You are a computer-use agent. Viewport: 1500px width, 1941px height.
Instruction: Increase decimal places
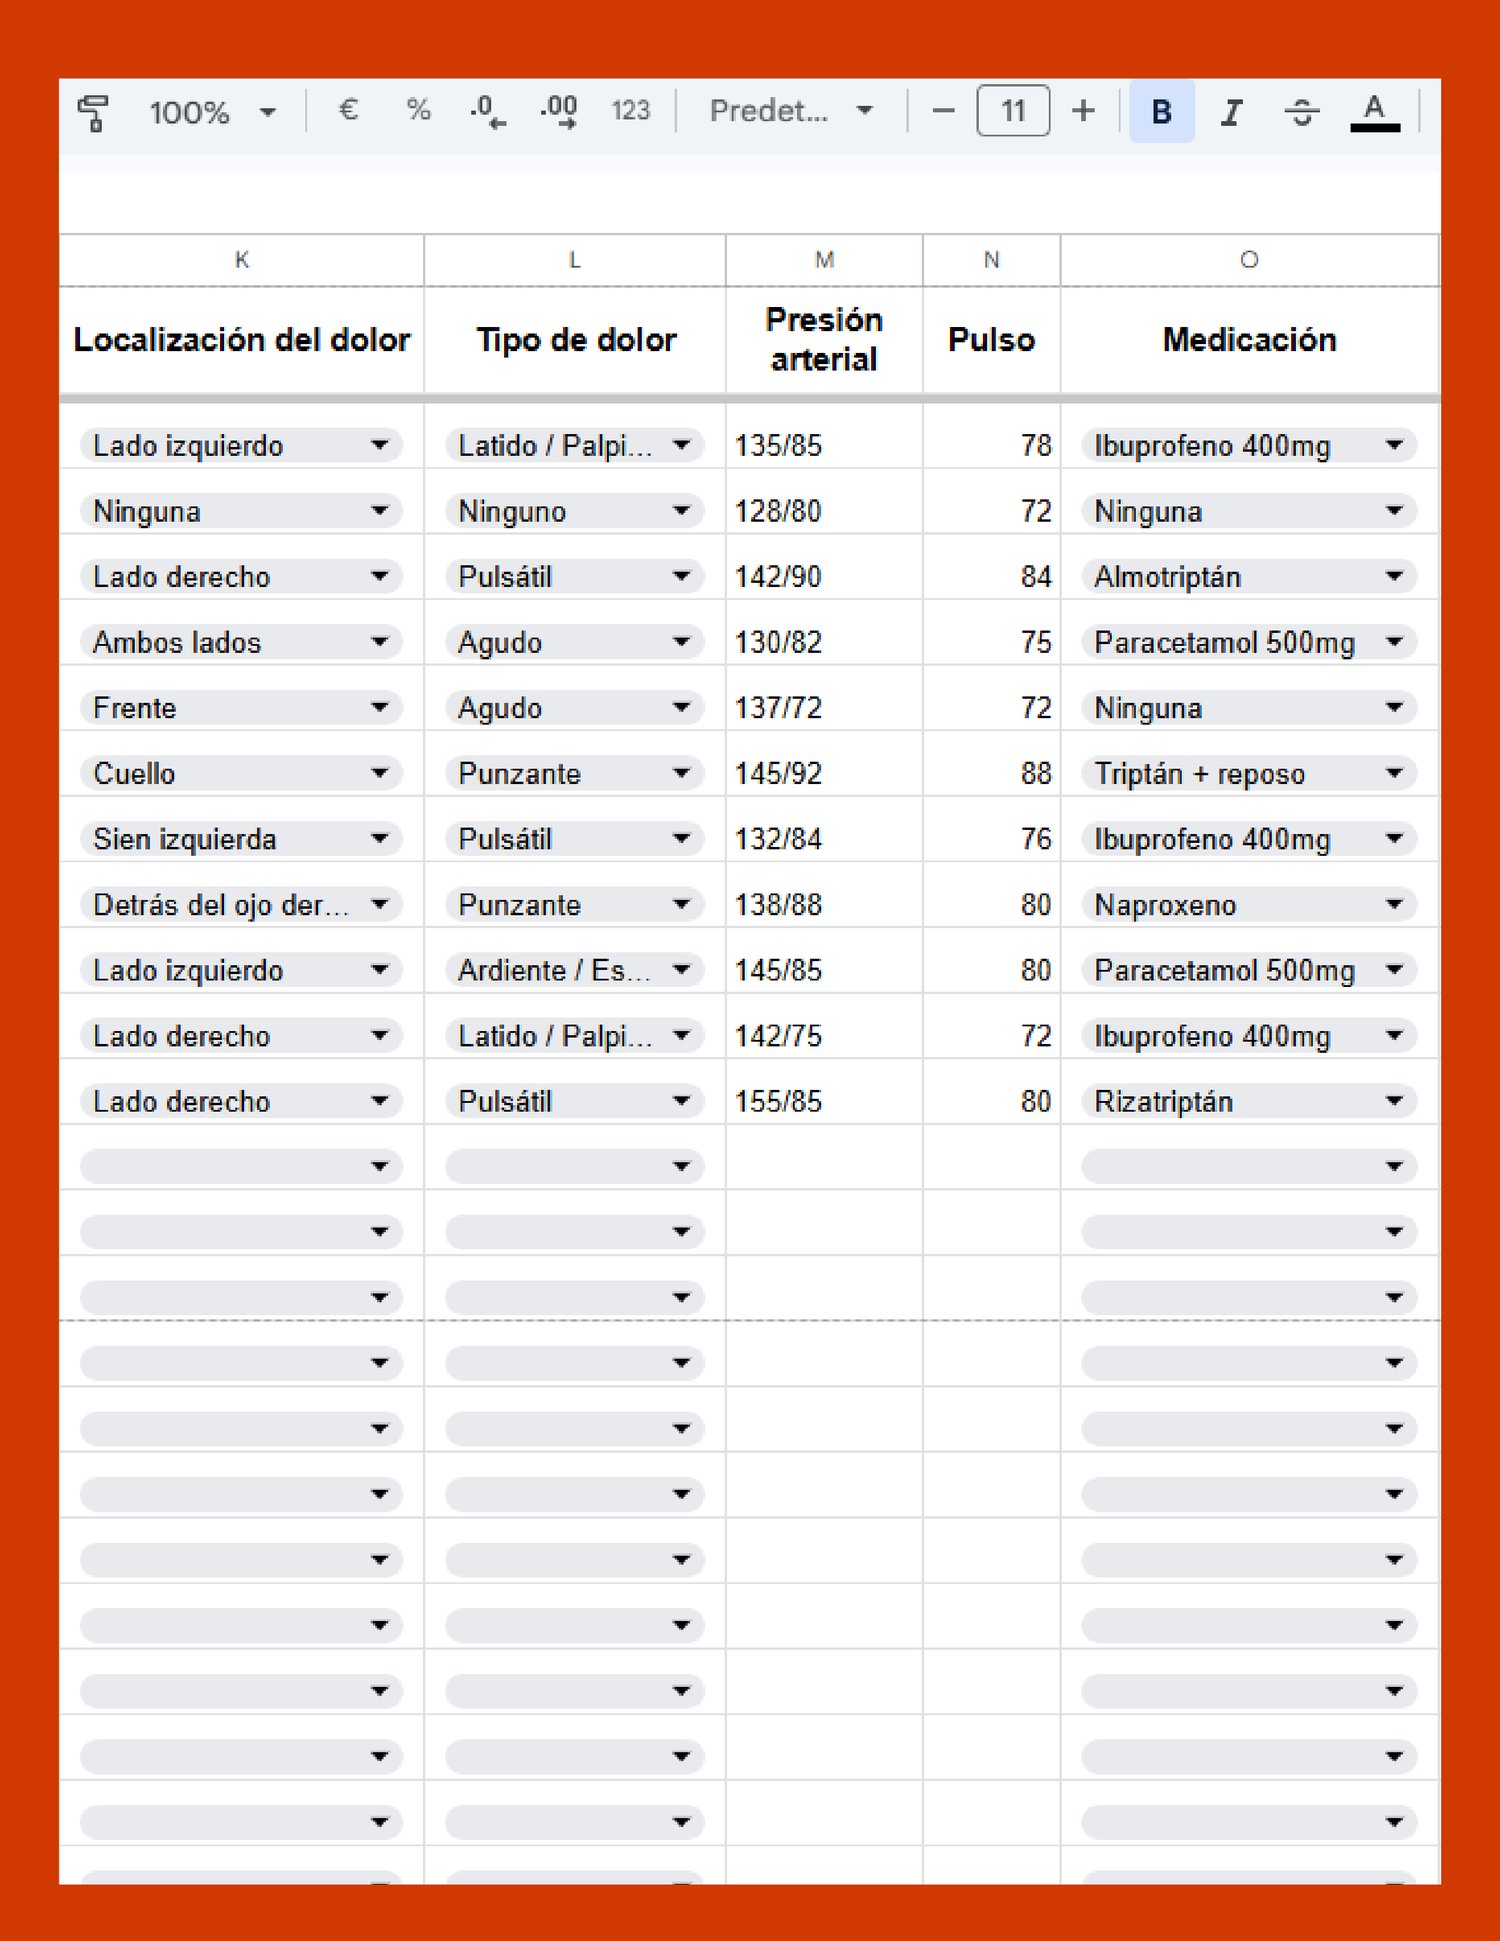[560, 111]
